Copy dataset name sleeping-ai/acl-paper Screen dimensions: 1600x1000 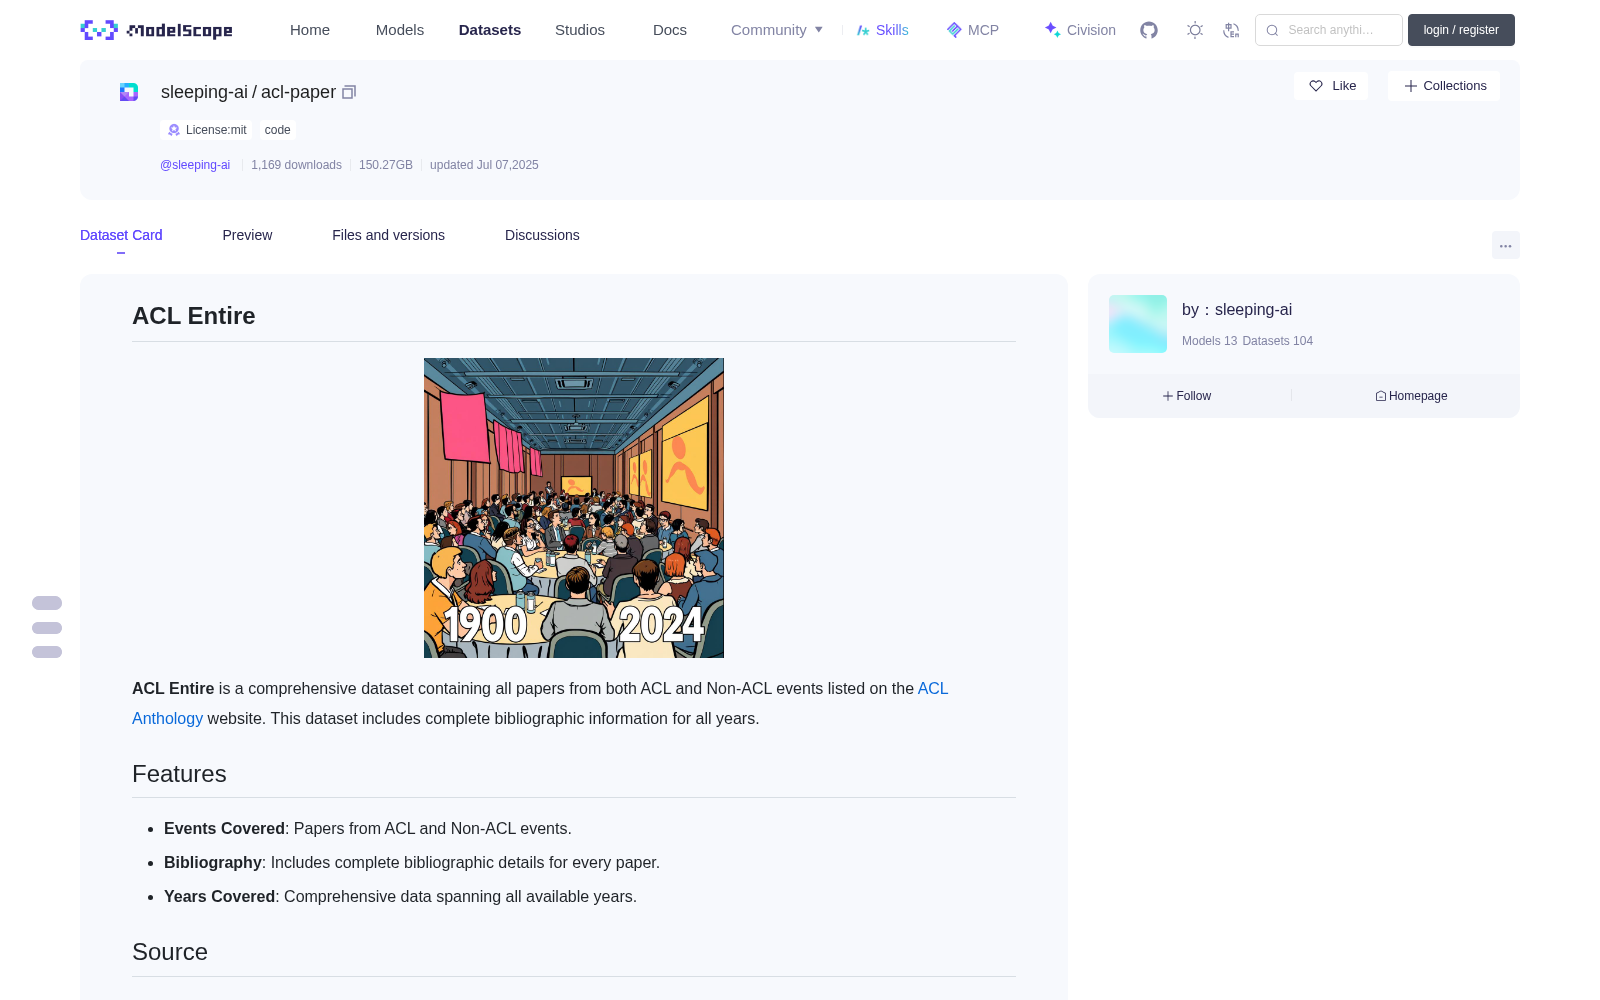[x=349, y=92]
